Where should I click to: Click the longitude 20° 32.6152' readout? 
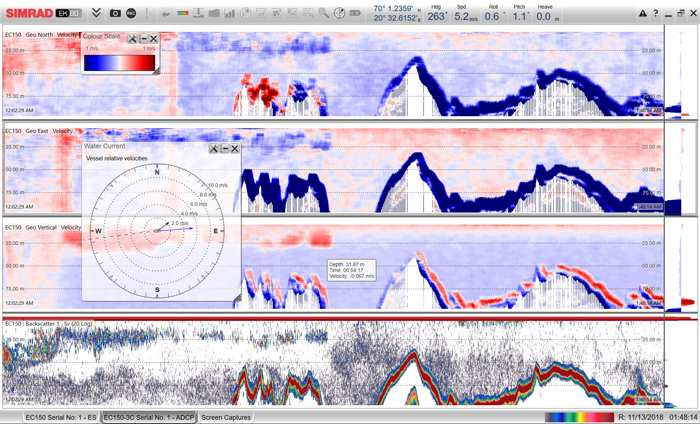[396, 18]
